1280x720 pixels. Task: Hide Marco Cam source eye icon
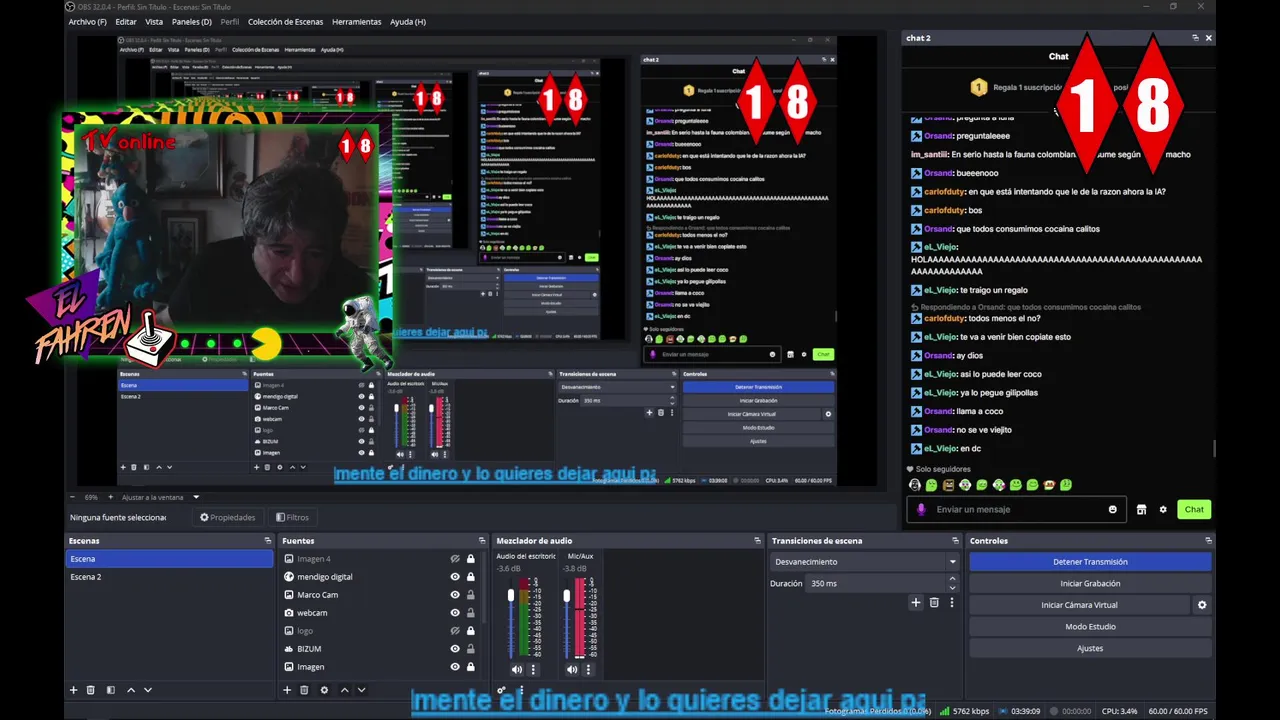[455, 595]
